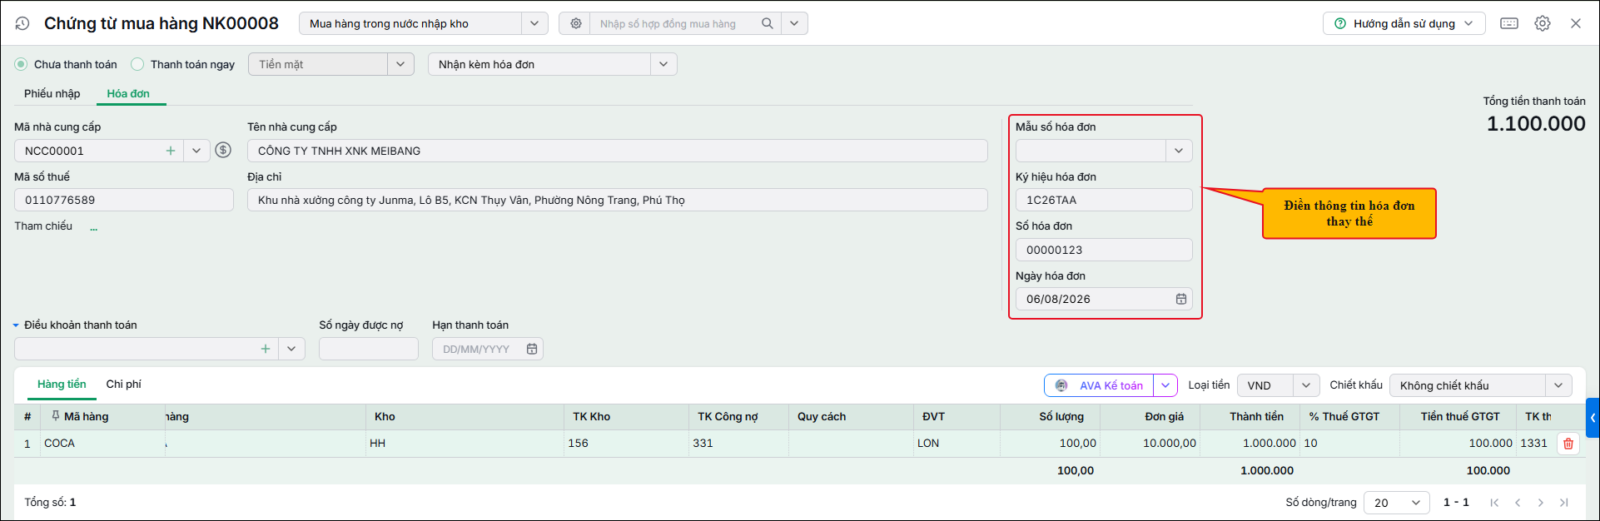Change rows per page from 20
Screen dimensions: 1600x521
coord(1398,502)
